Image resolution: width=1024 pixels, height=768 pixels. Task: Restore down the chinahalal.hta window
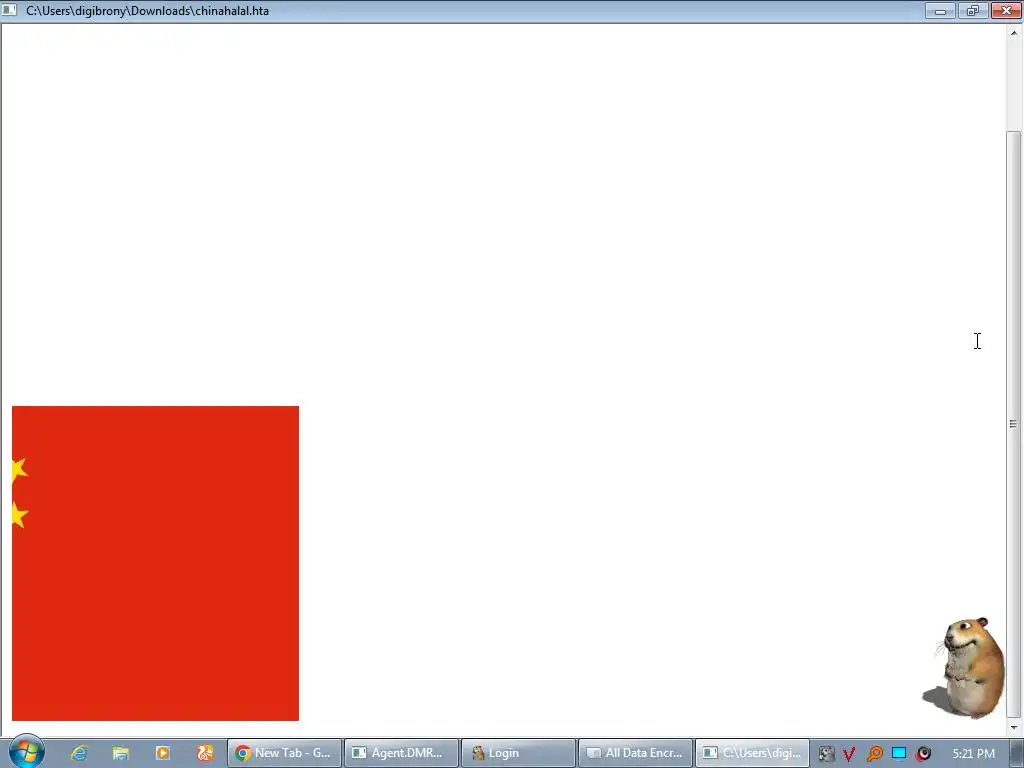973,10
